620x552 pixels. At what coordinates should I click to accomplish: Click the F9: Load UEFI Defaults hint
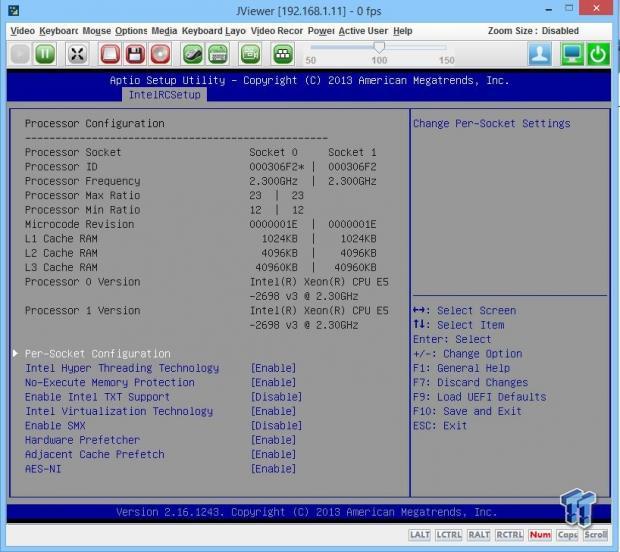[x=479, y=397]
